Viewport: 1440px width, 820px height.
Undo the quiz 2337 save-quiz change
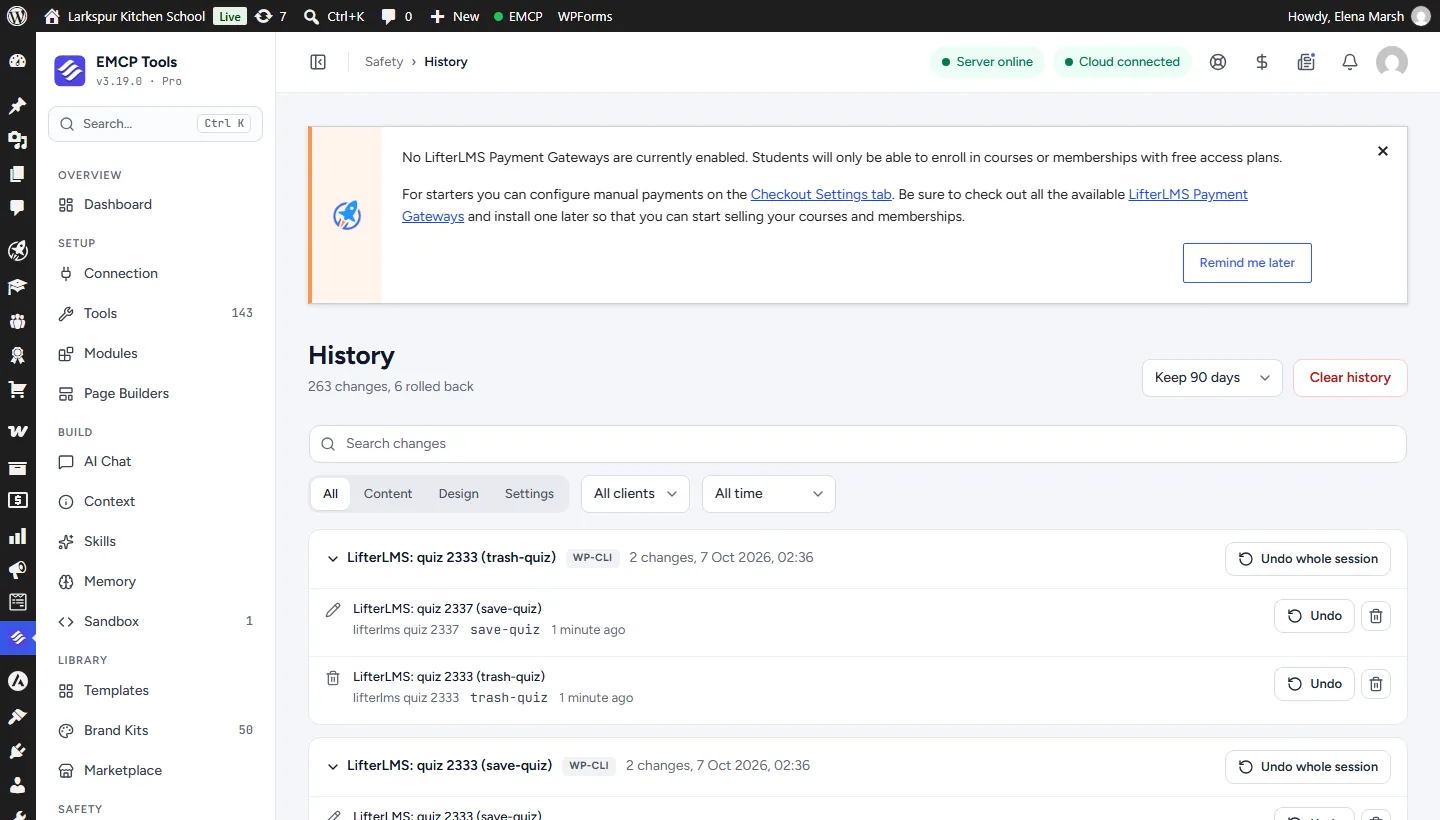click(1314, 616)
